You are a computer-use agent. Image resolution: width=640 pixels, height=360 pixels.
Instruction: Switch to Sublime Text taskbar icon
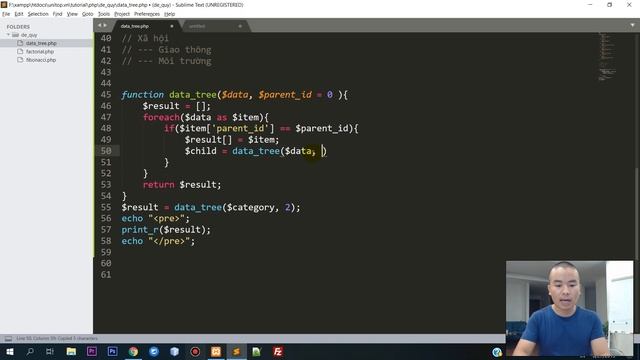point(236,351)
